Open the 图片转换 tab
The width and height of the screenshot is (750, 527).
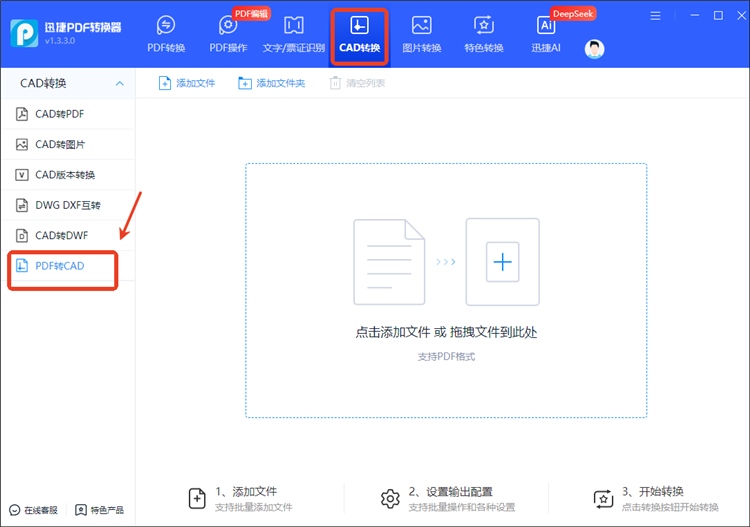pyautogui.click(x=421, y=34)
